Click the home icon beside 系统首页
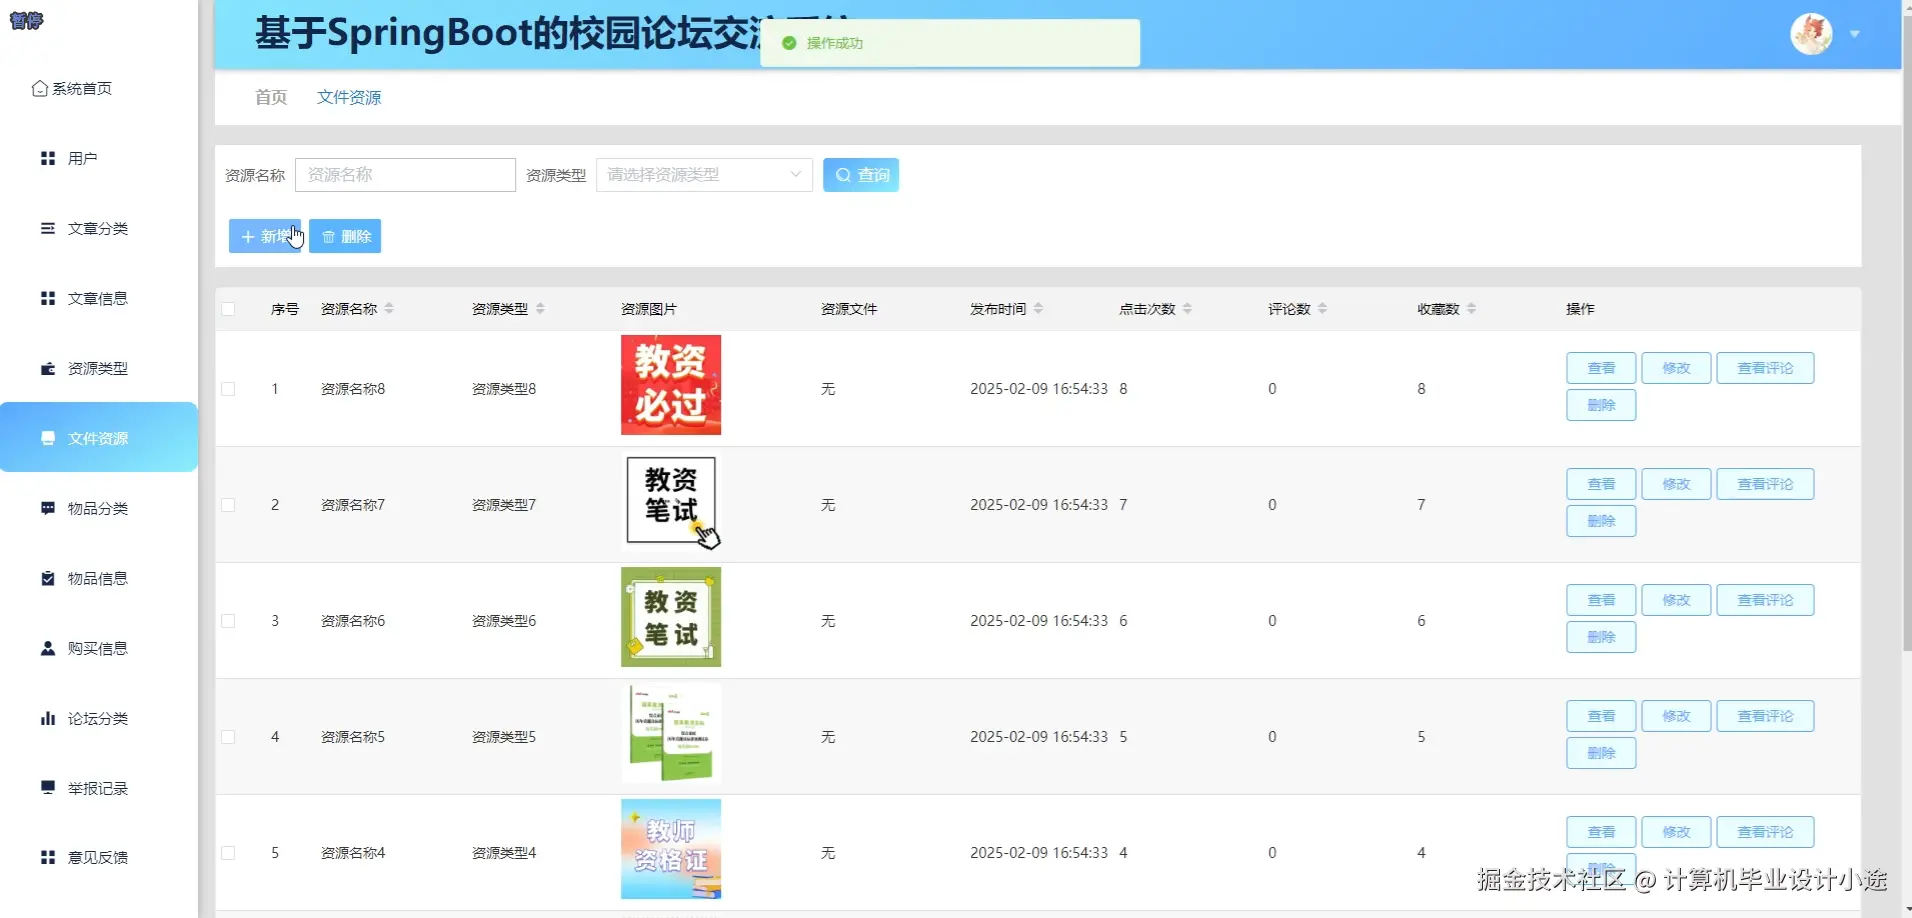The height and width of the screenshot is (918, 1912). click(40, 89)
